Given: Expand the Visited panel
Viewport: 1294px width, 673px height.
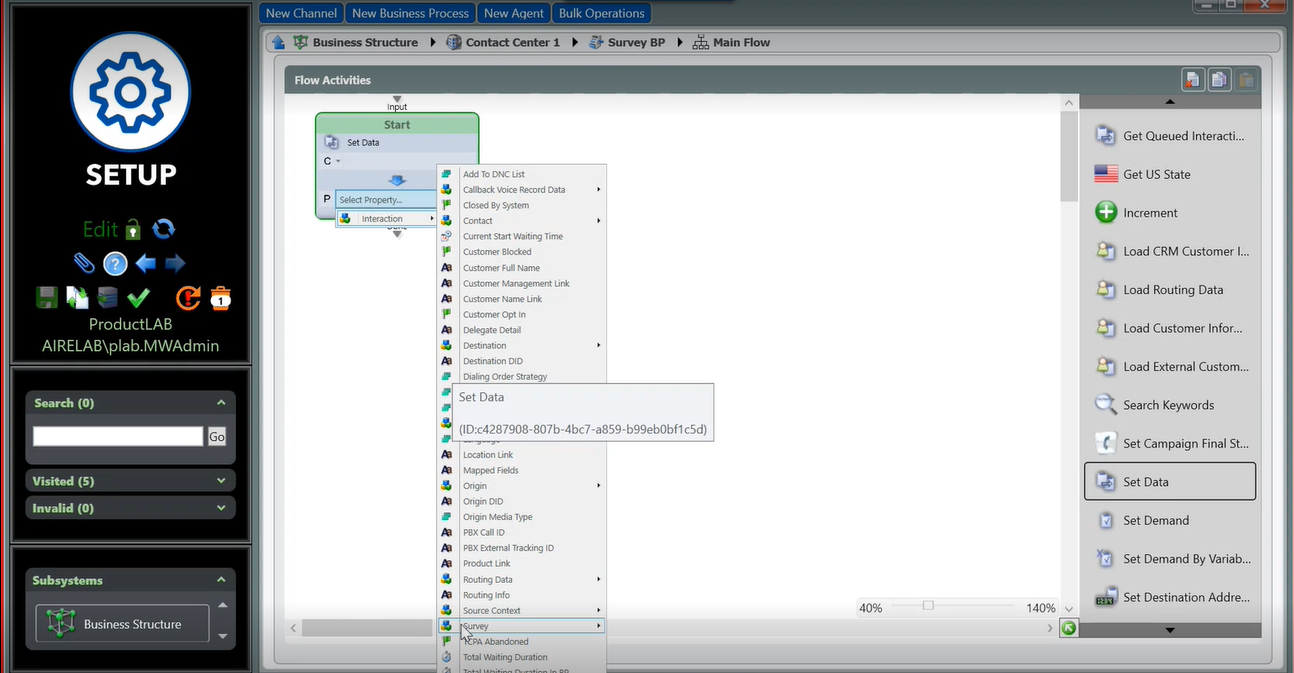Looking at the screenshot, I should click(221, 481).
